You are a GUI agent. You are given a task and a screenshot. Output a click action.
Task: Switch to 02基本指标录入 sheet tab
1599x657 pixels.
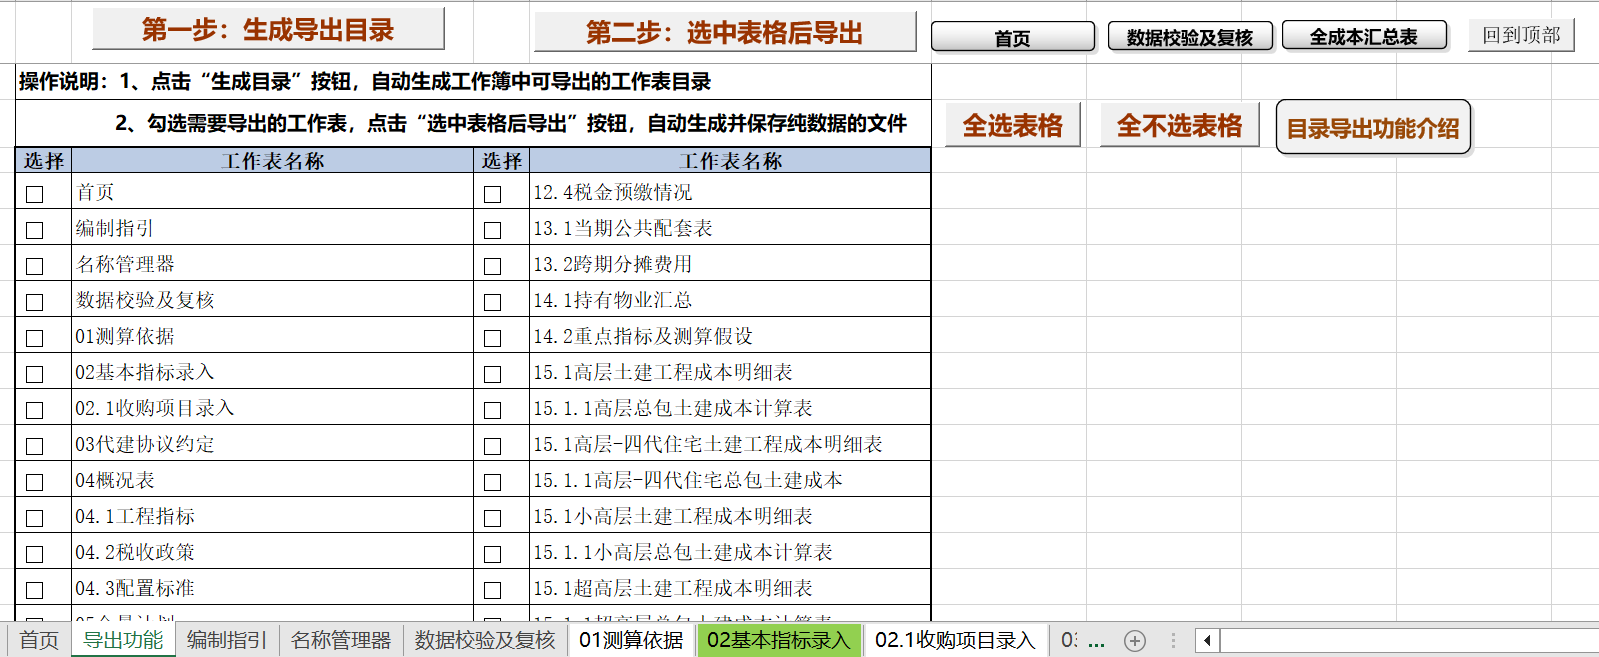coord(778,640)
